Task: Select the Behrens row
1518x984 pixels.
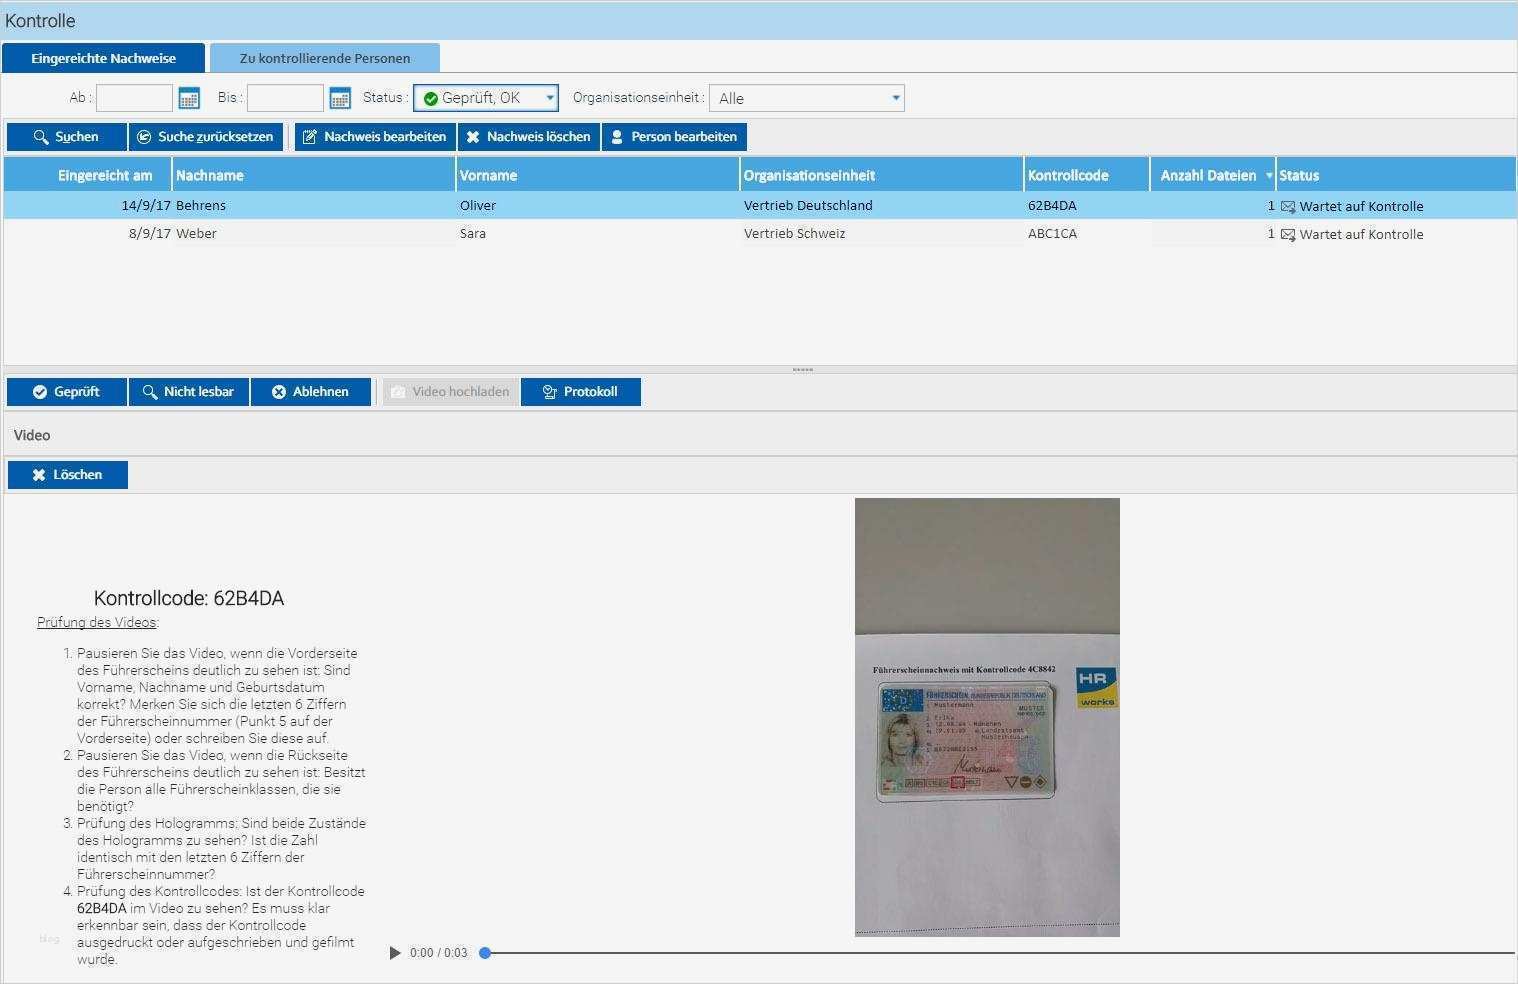Action: (x=760, y=206)
